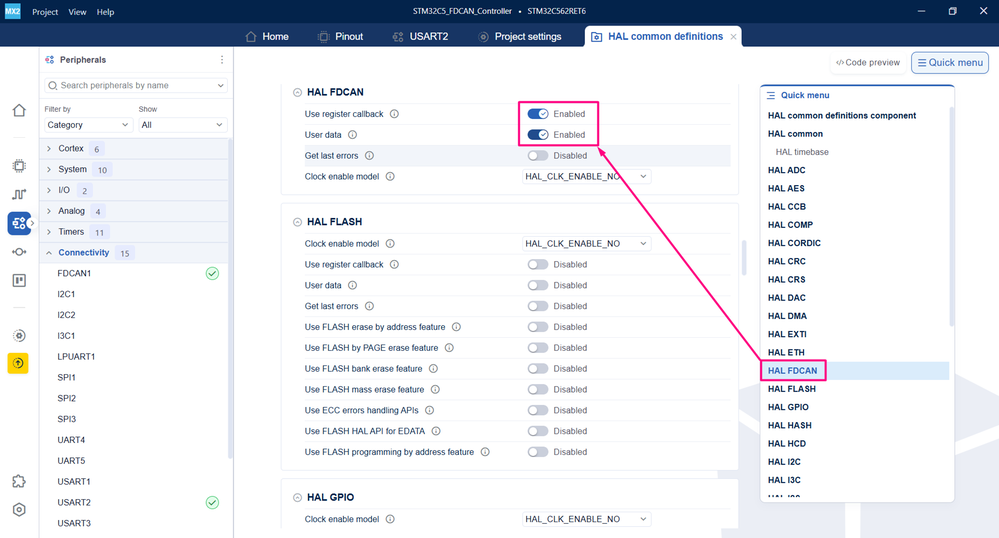Switch to the Pinout tab
Viewport: 999px width, 538px height.
click(x=340, y=36)
